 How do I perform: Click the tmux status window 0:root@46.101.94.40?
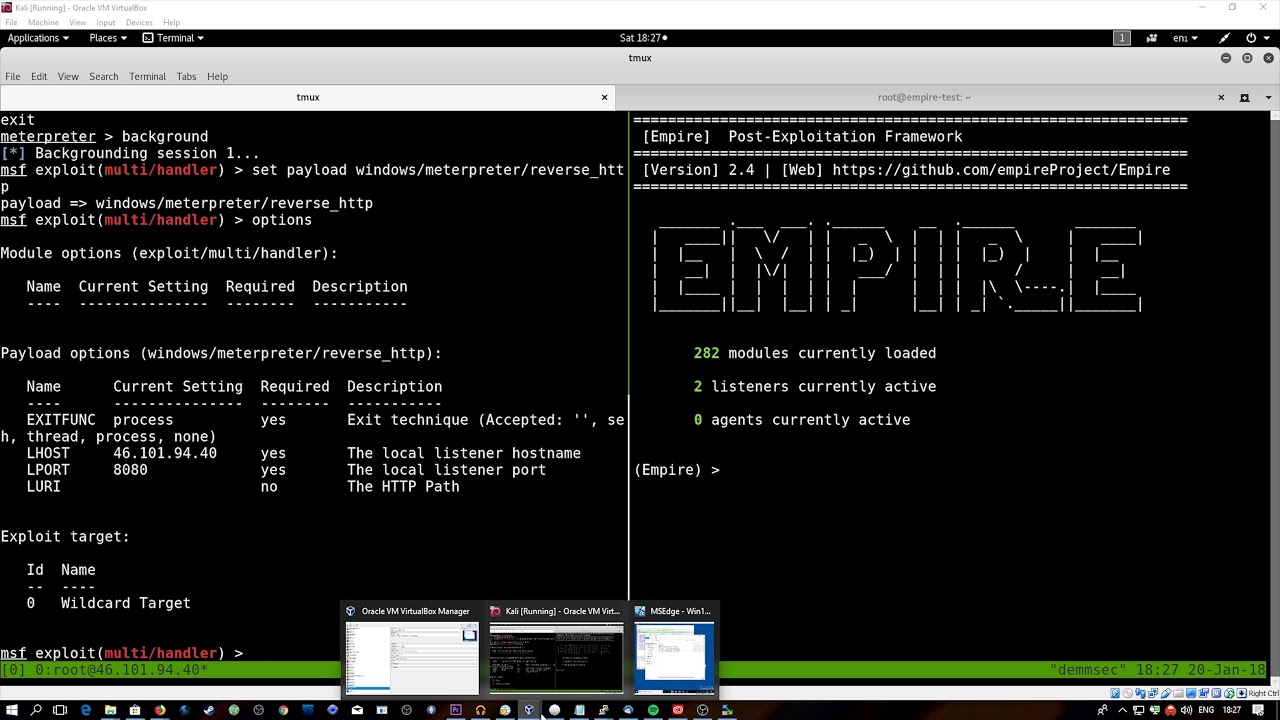(121, 670)
